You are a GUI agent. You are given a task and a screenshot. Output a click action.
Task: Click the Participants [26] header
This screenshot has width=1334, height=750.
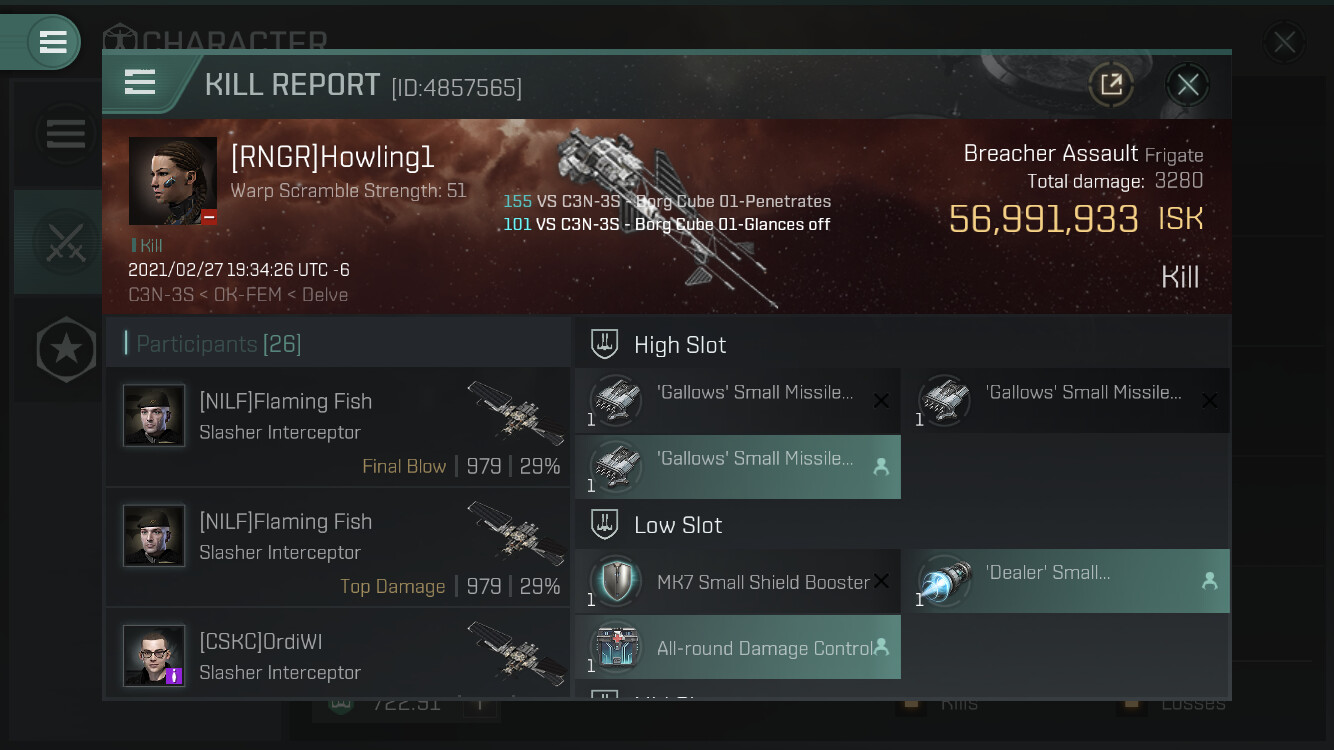[218, 344]
